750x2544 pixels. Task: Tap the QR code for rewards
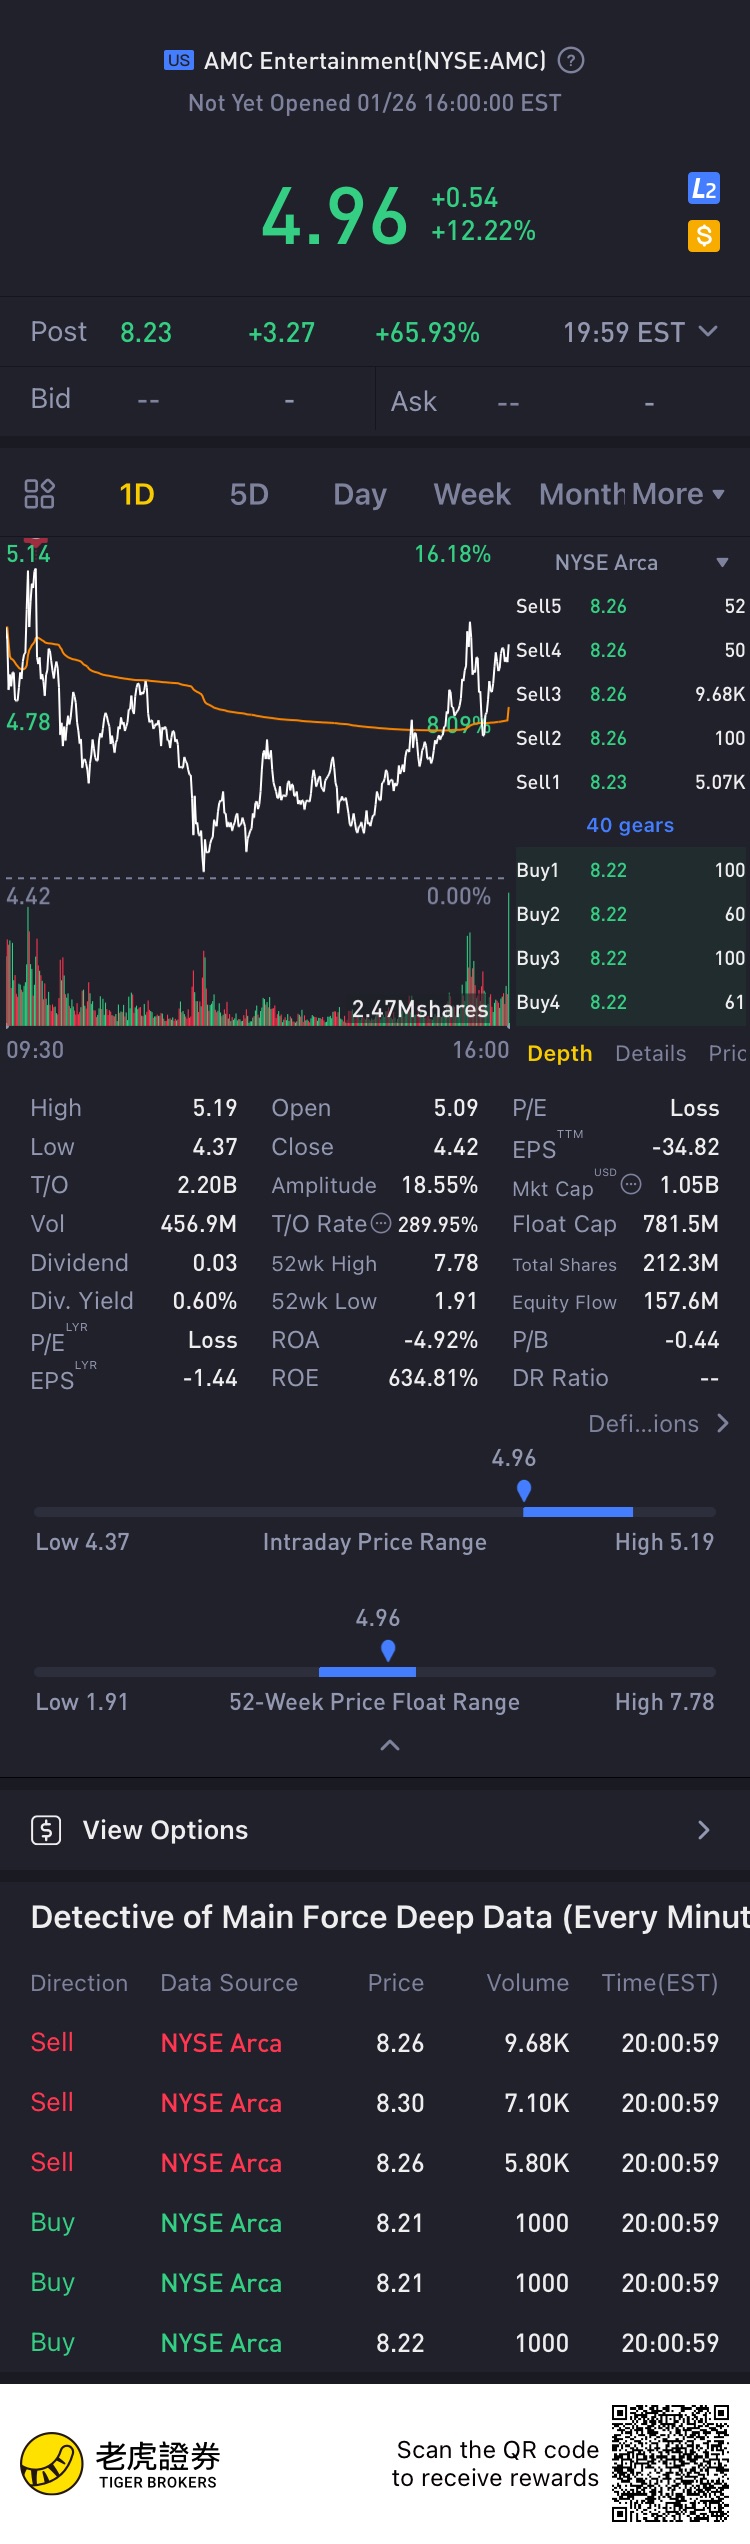[x=670, y=2463]
